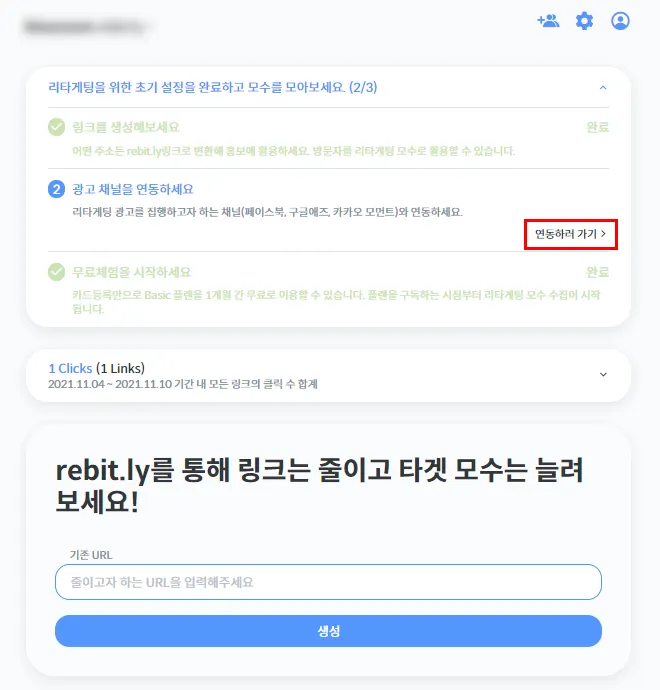Click the blurred logo at top left
The height and width of the screenshot is (690, 660).
pyautogui.click(x=85, y=26)
